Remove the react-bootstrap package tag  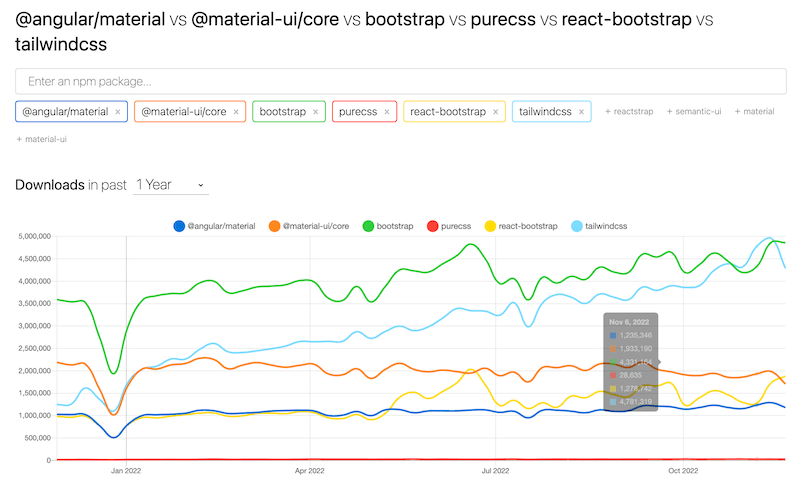tap(495, 112)
